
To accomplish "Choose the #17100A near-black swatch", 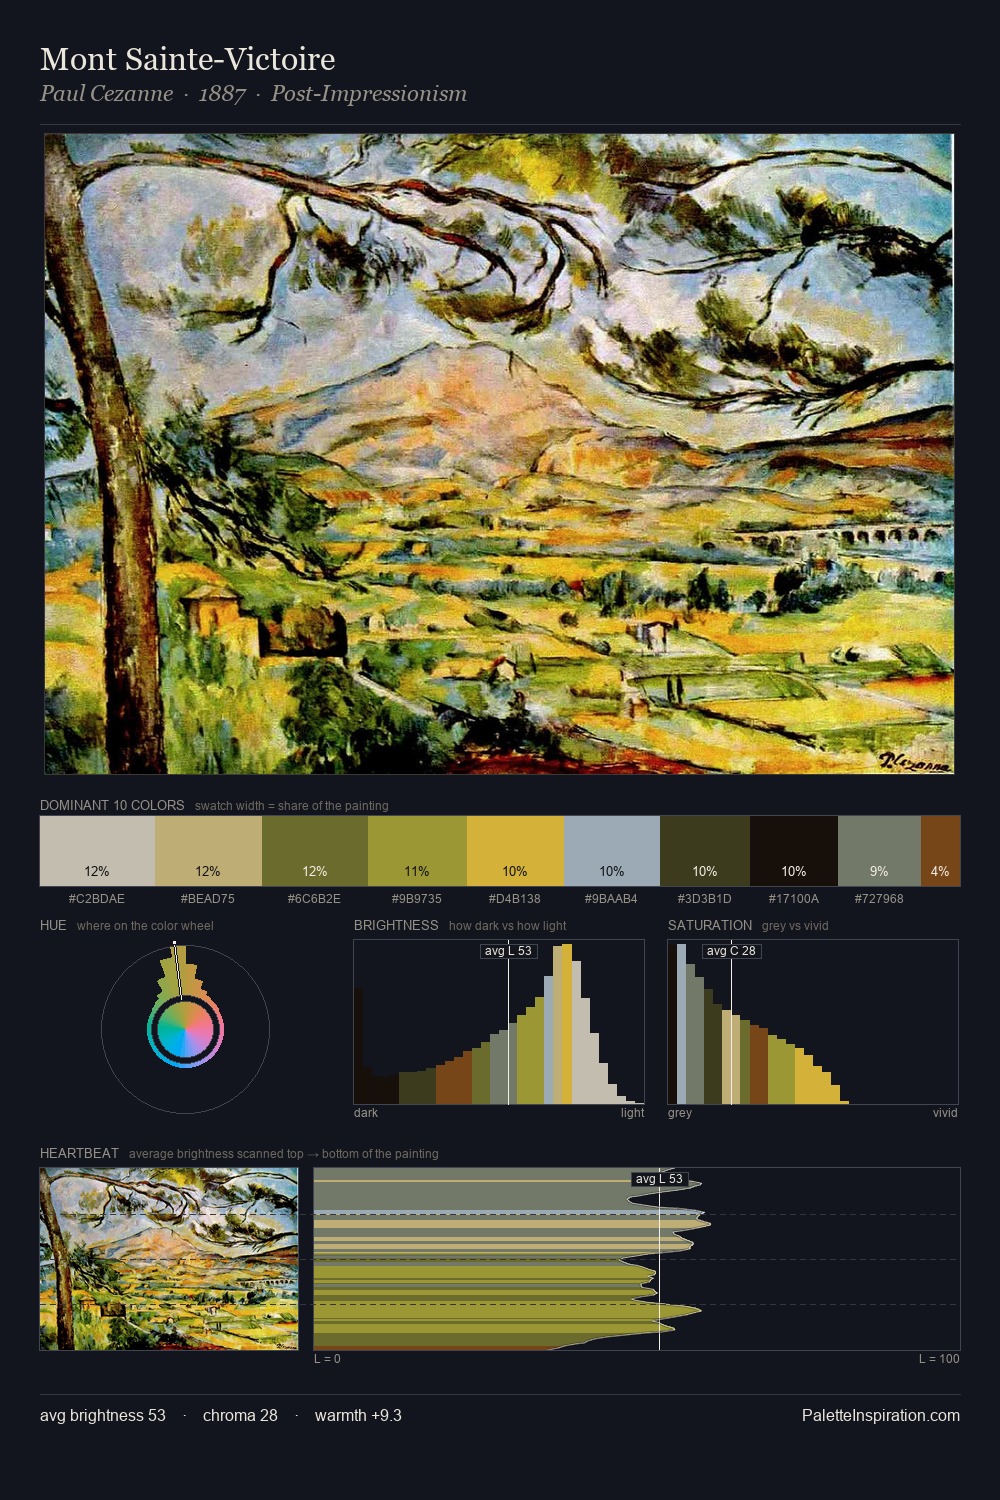I will click(794, 851).
